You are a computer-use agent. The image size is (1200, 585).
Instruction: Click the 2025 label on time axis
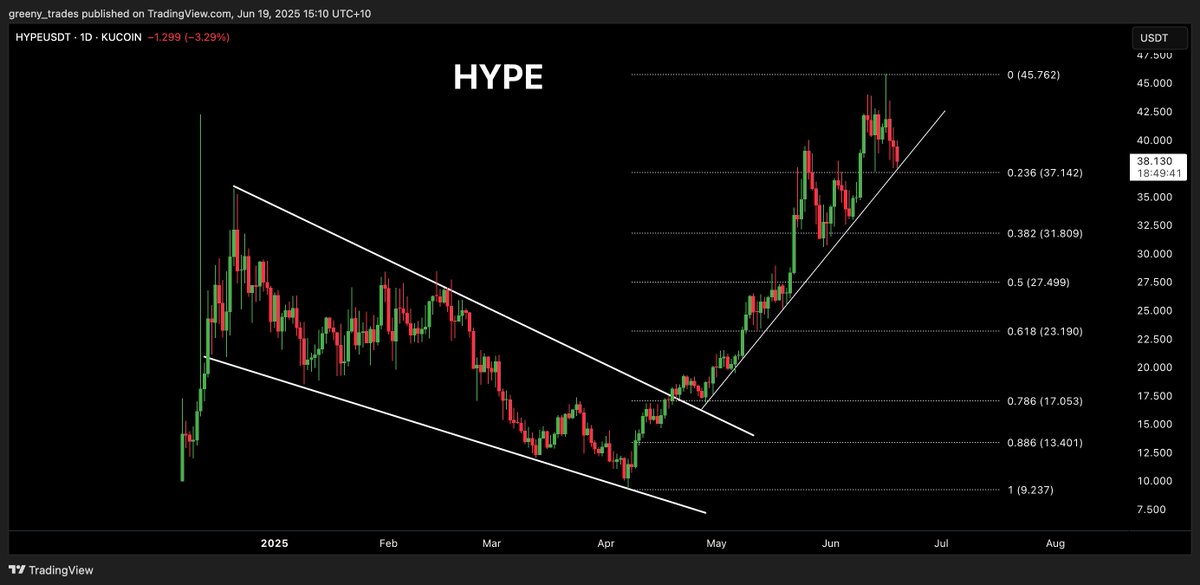(275, 543)
